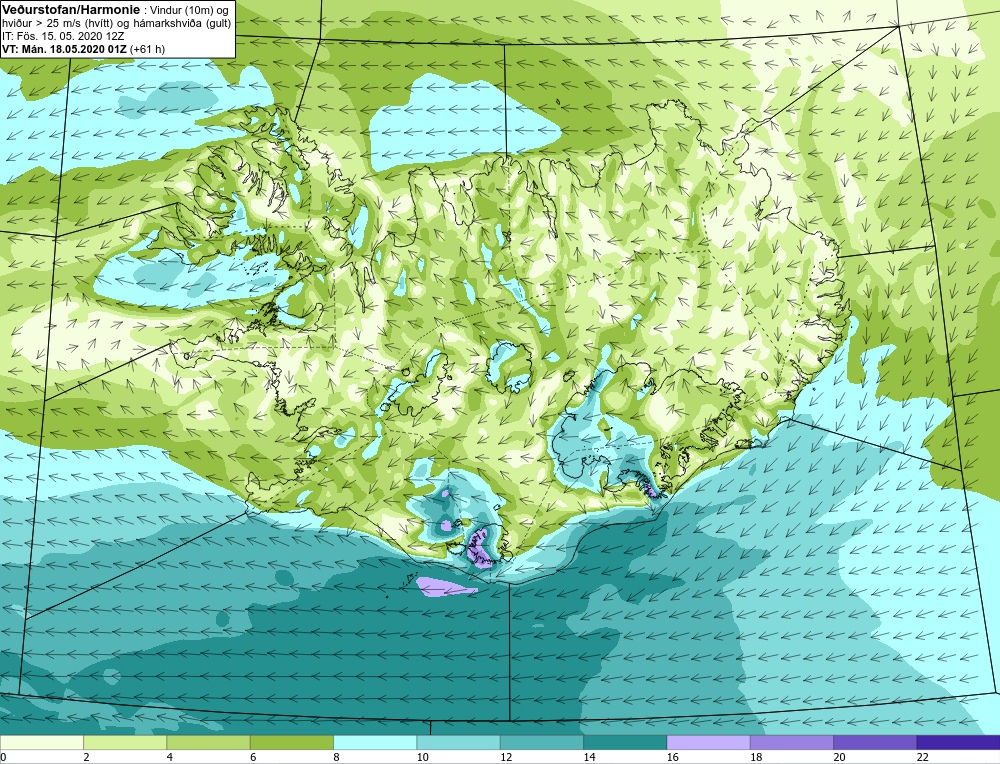
Task: Click the 'IT: Fös. 15. 05. 2020 12Z' text
Action: (x=63, y=36)
